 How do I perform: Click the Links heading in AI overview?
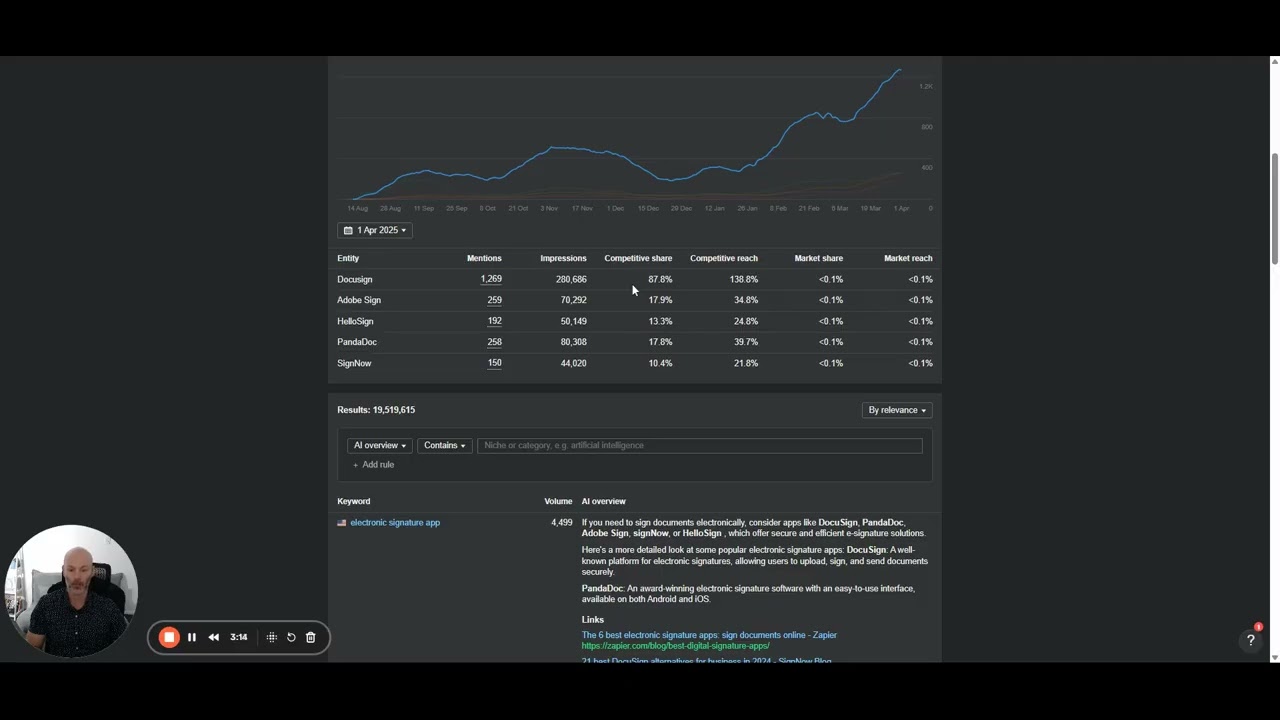click(593, 620)
